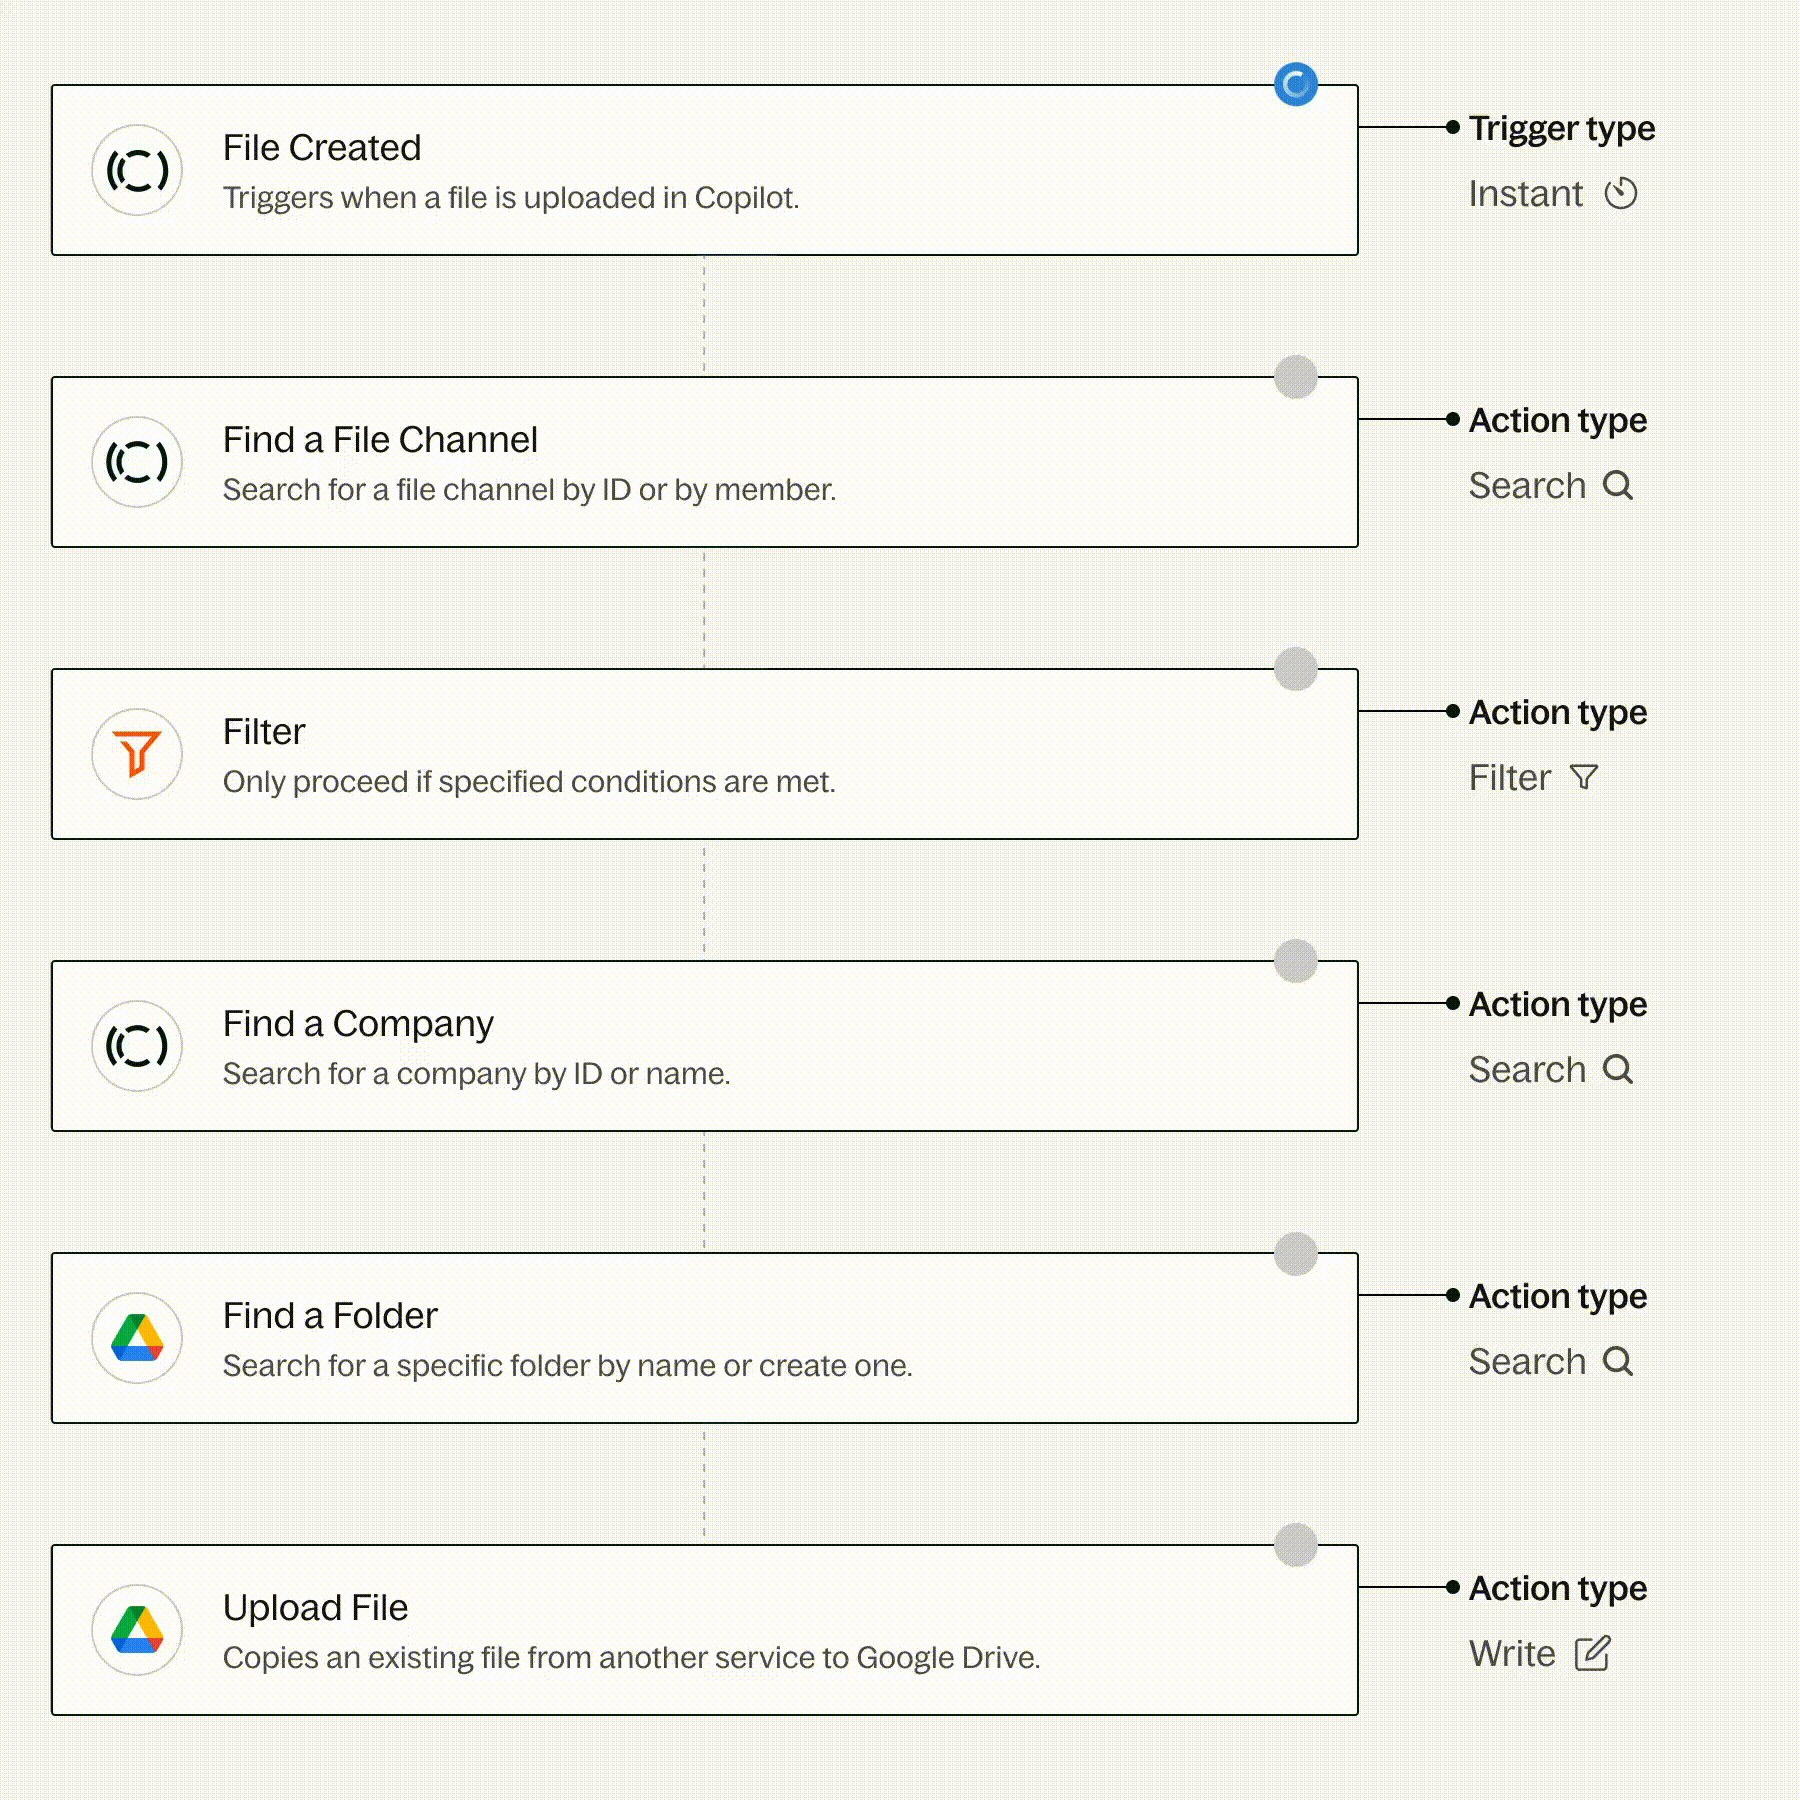Click Google Drive icon on Find a Folder
The width and height of the screenshot is (1800, 1800).
click(x=137, y=1338)
